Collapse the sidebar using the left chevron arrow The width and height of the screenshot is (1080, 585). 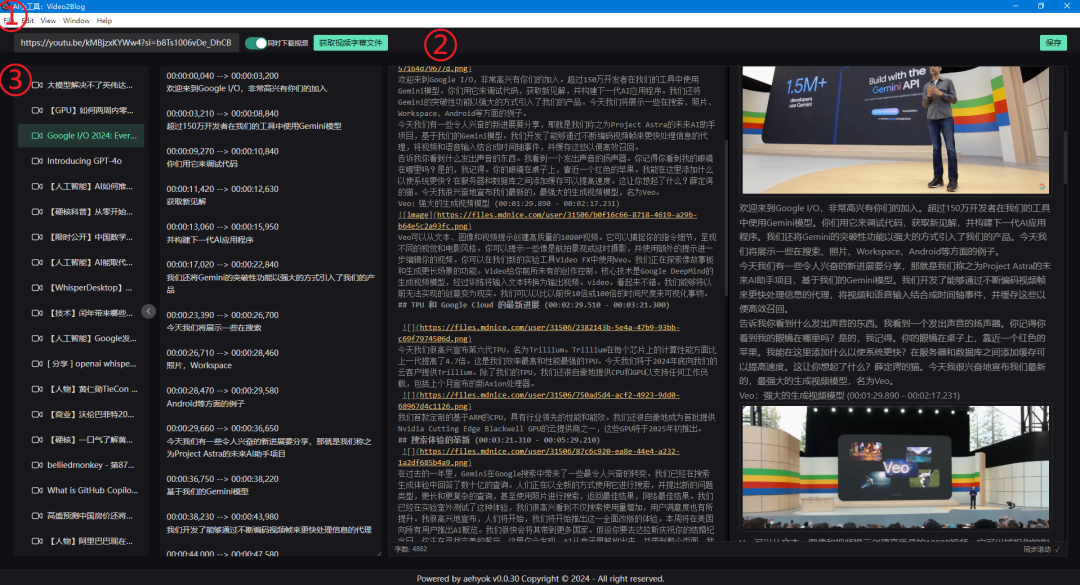(148, 311)
